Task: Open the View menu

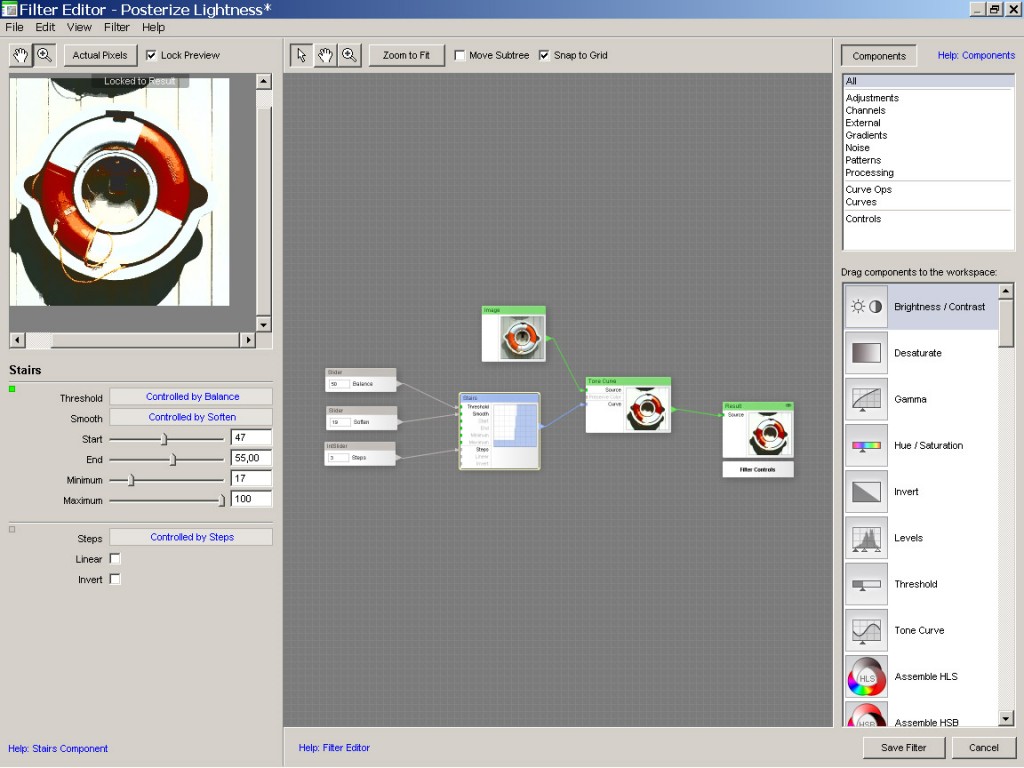Action: (x=79, y=27)
